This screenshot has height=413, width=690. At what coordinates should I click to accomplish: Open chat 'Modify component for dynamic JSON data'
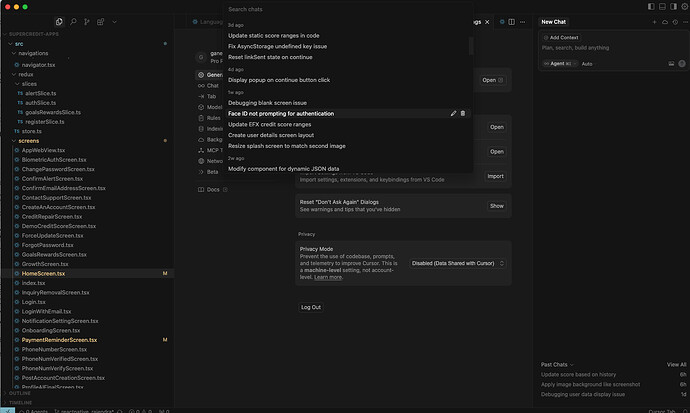tap(283, 169)
